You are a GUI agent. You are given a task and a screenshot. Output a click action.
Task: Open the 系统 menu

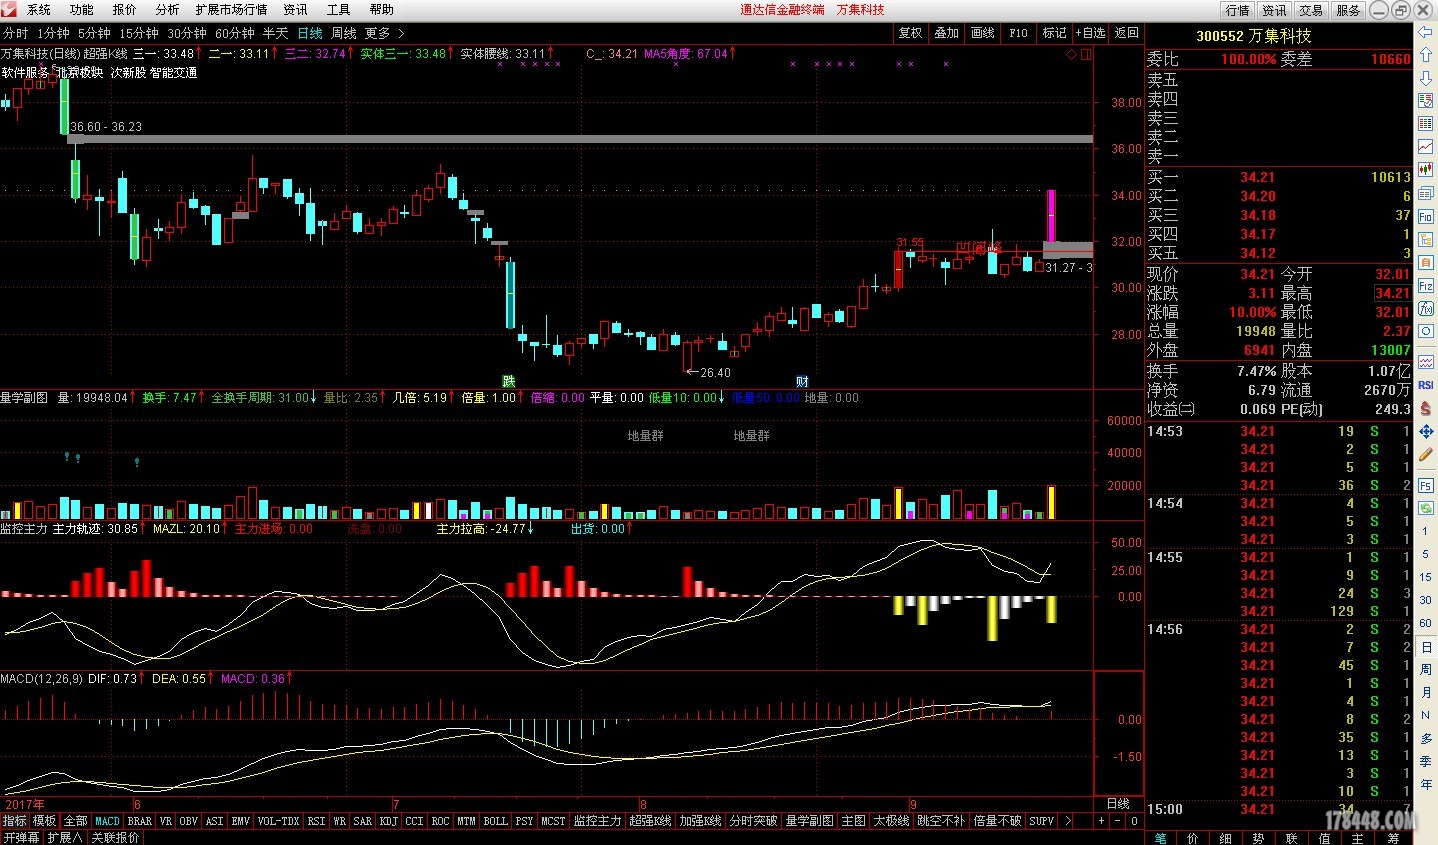(x=39, y=9)
